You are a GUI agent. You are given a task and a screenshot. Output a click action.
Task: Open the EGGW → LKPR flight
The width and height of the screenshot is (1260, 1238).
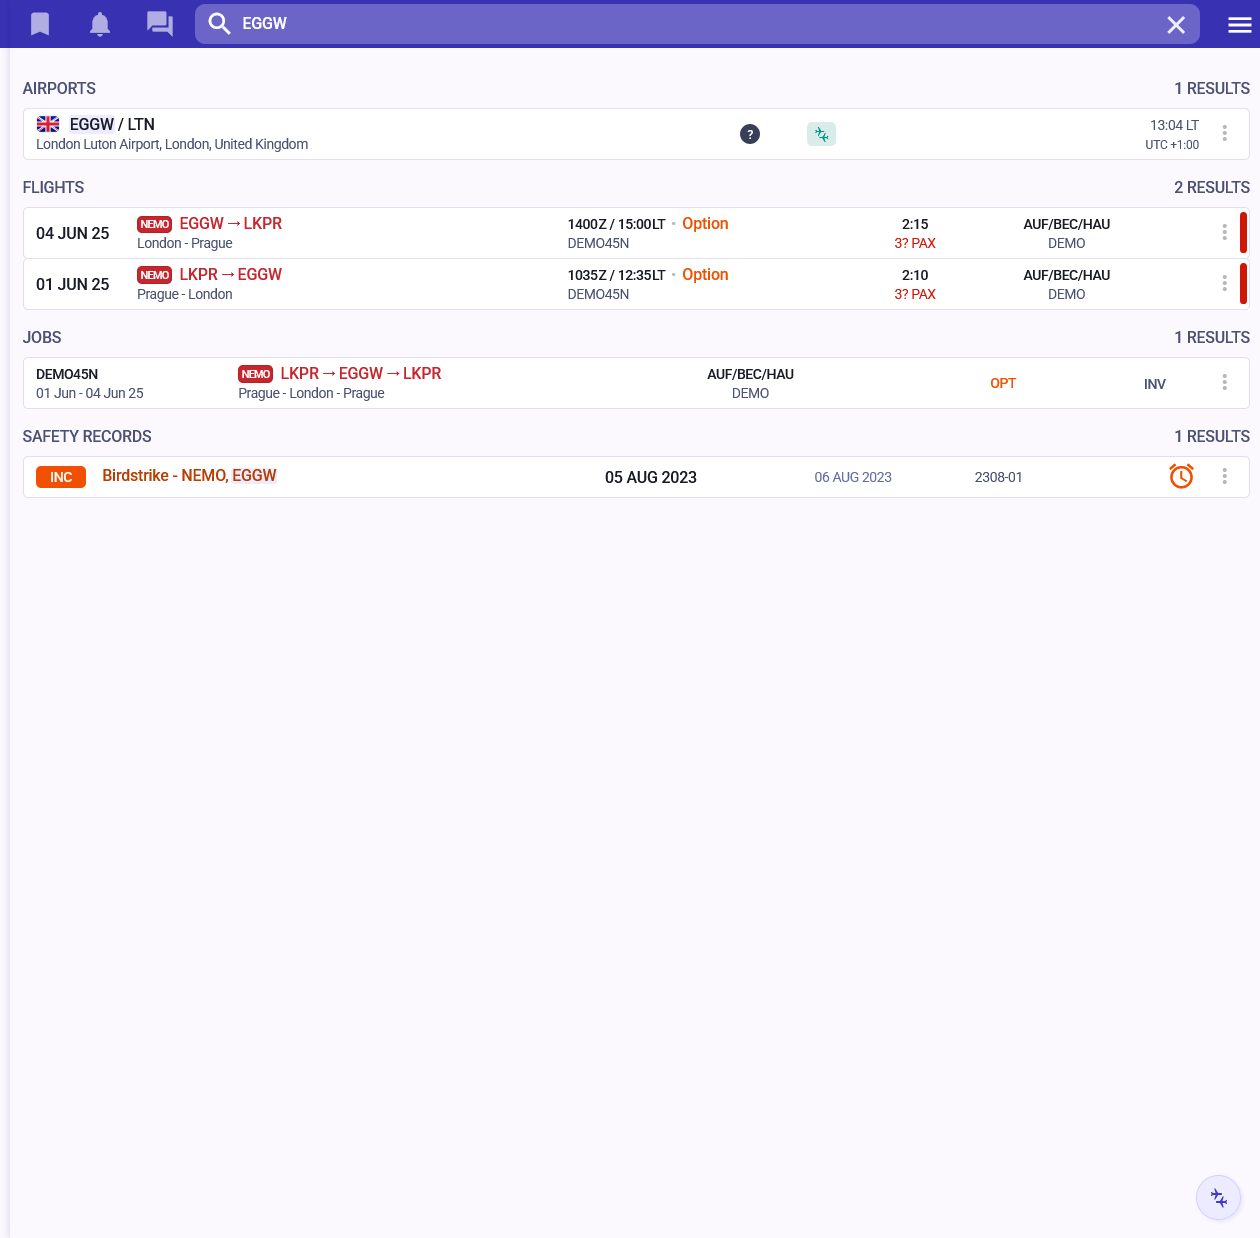[231, 224]
